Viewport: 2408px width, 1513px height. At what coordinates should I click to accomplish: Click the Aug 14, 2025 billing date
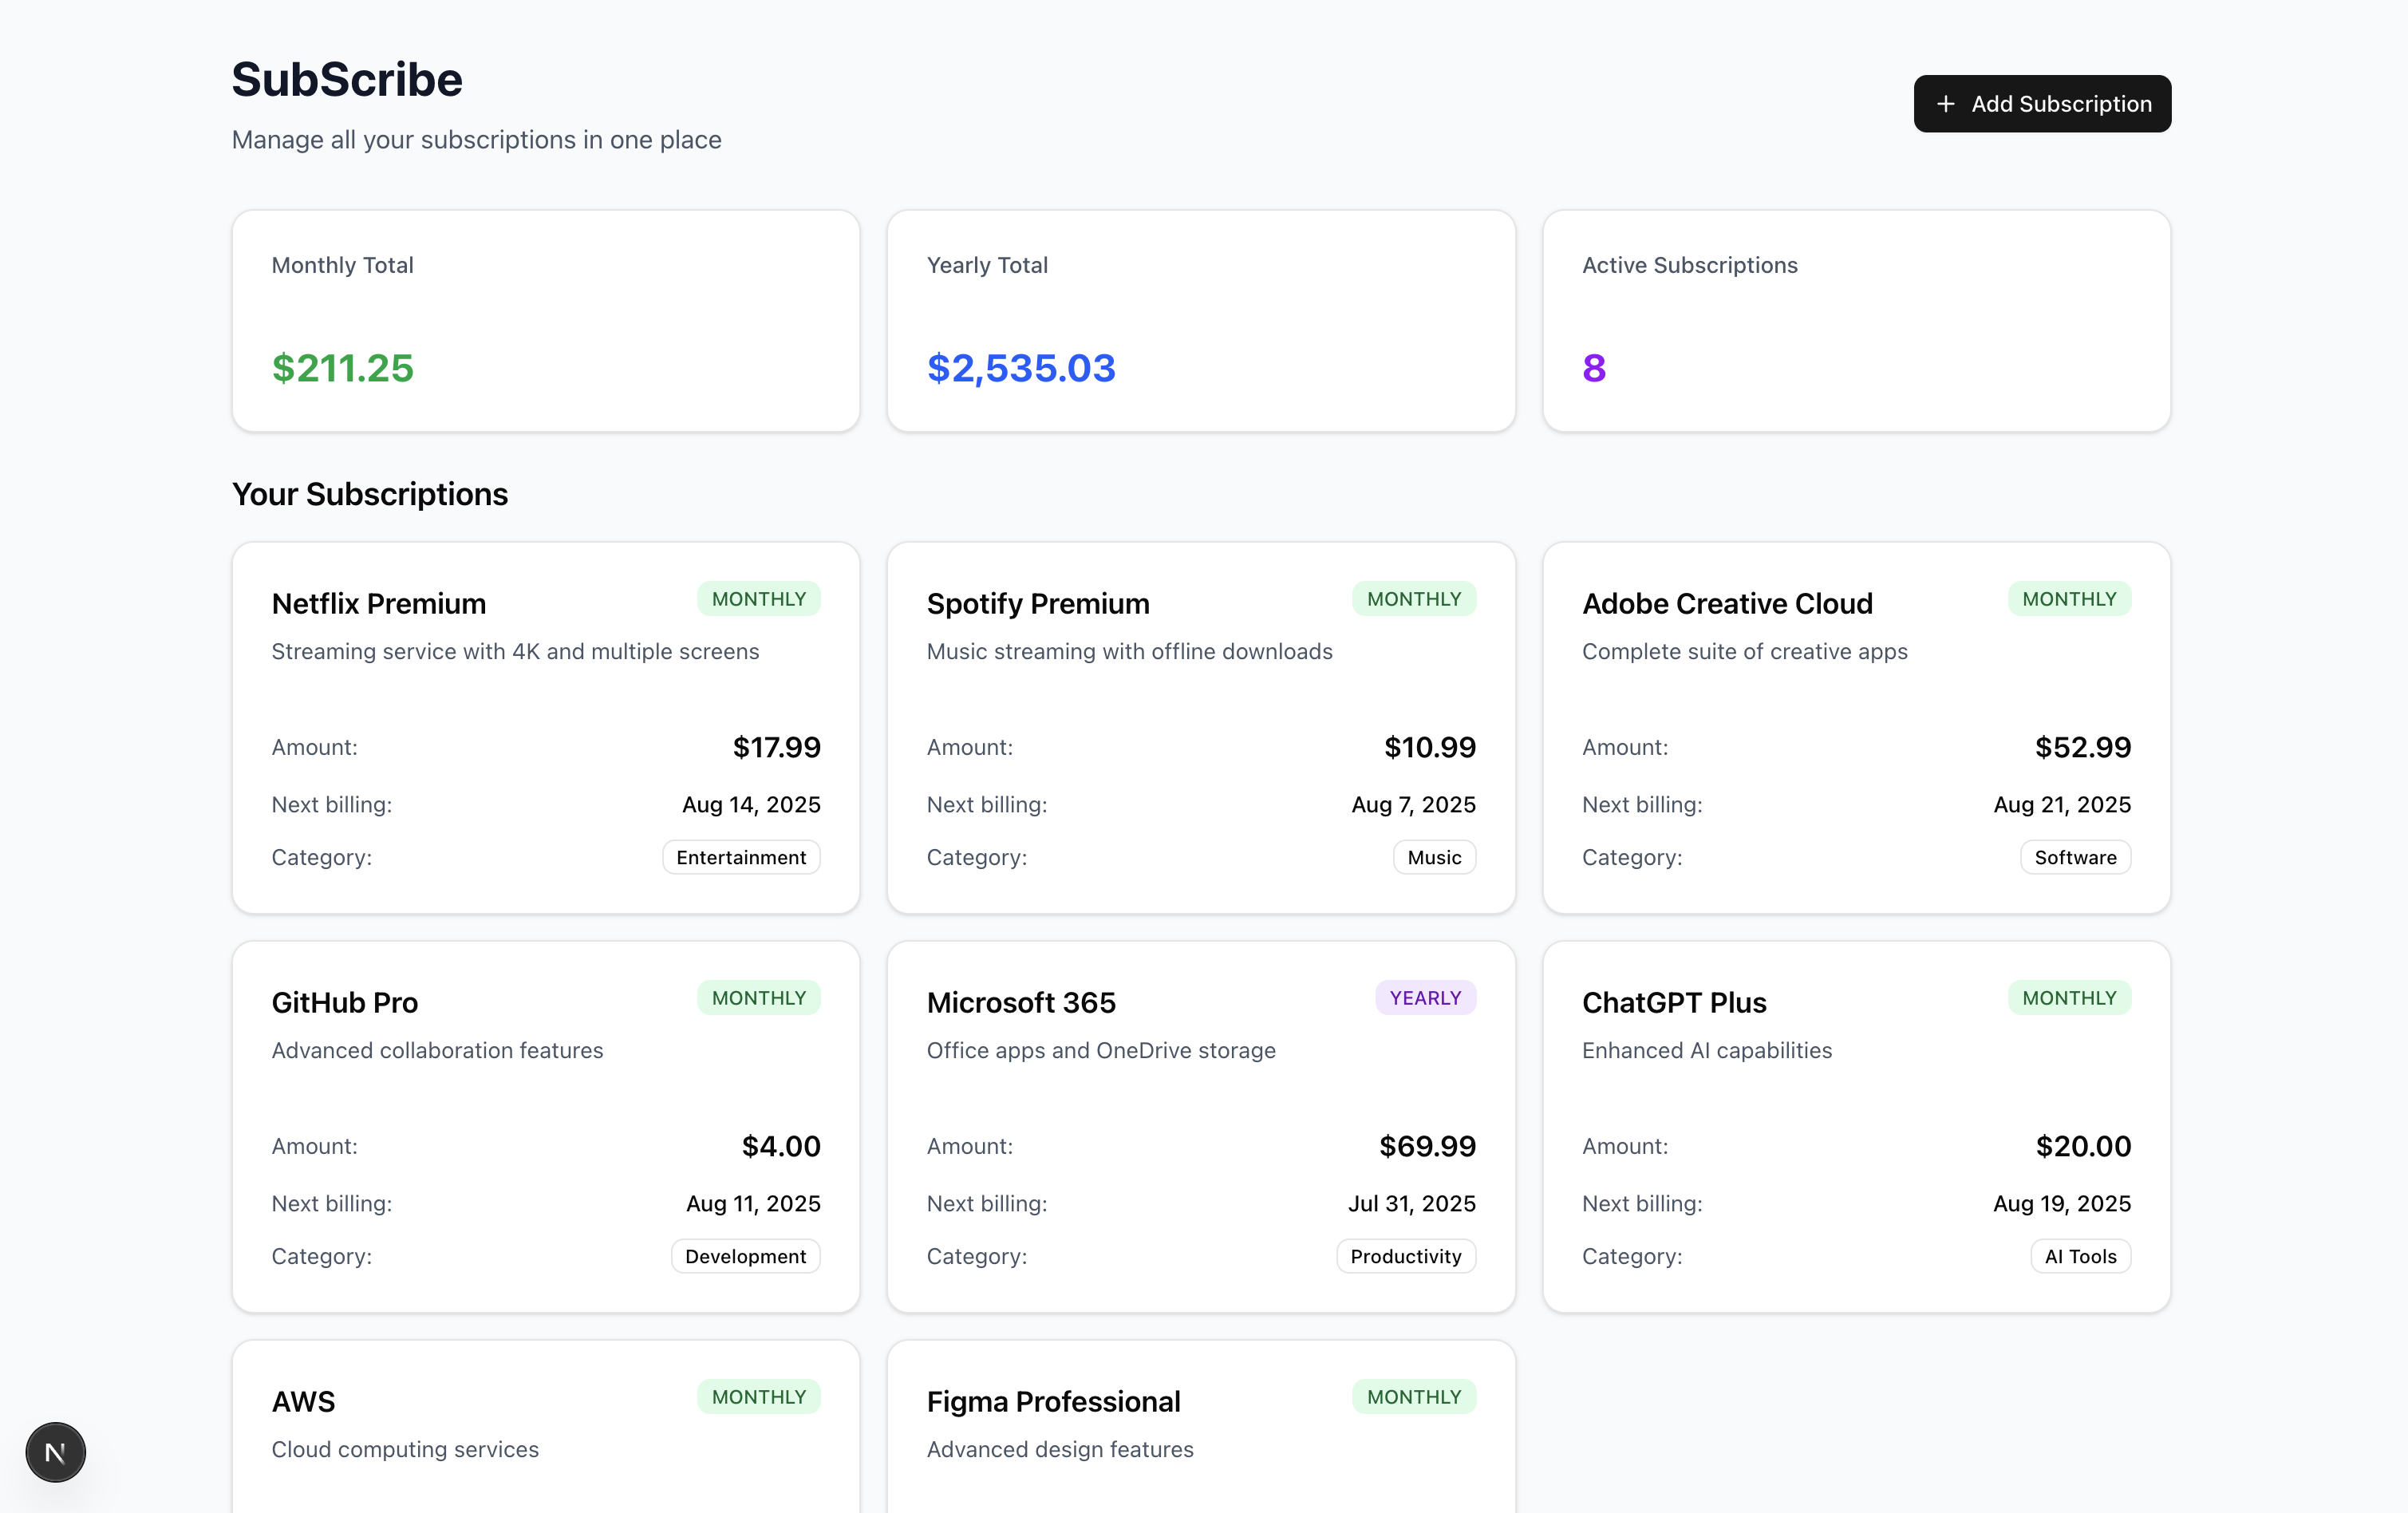point(751,805)
